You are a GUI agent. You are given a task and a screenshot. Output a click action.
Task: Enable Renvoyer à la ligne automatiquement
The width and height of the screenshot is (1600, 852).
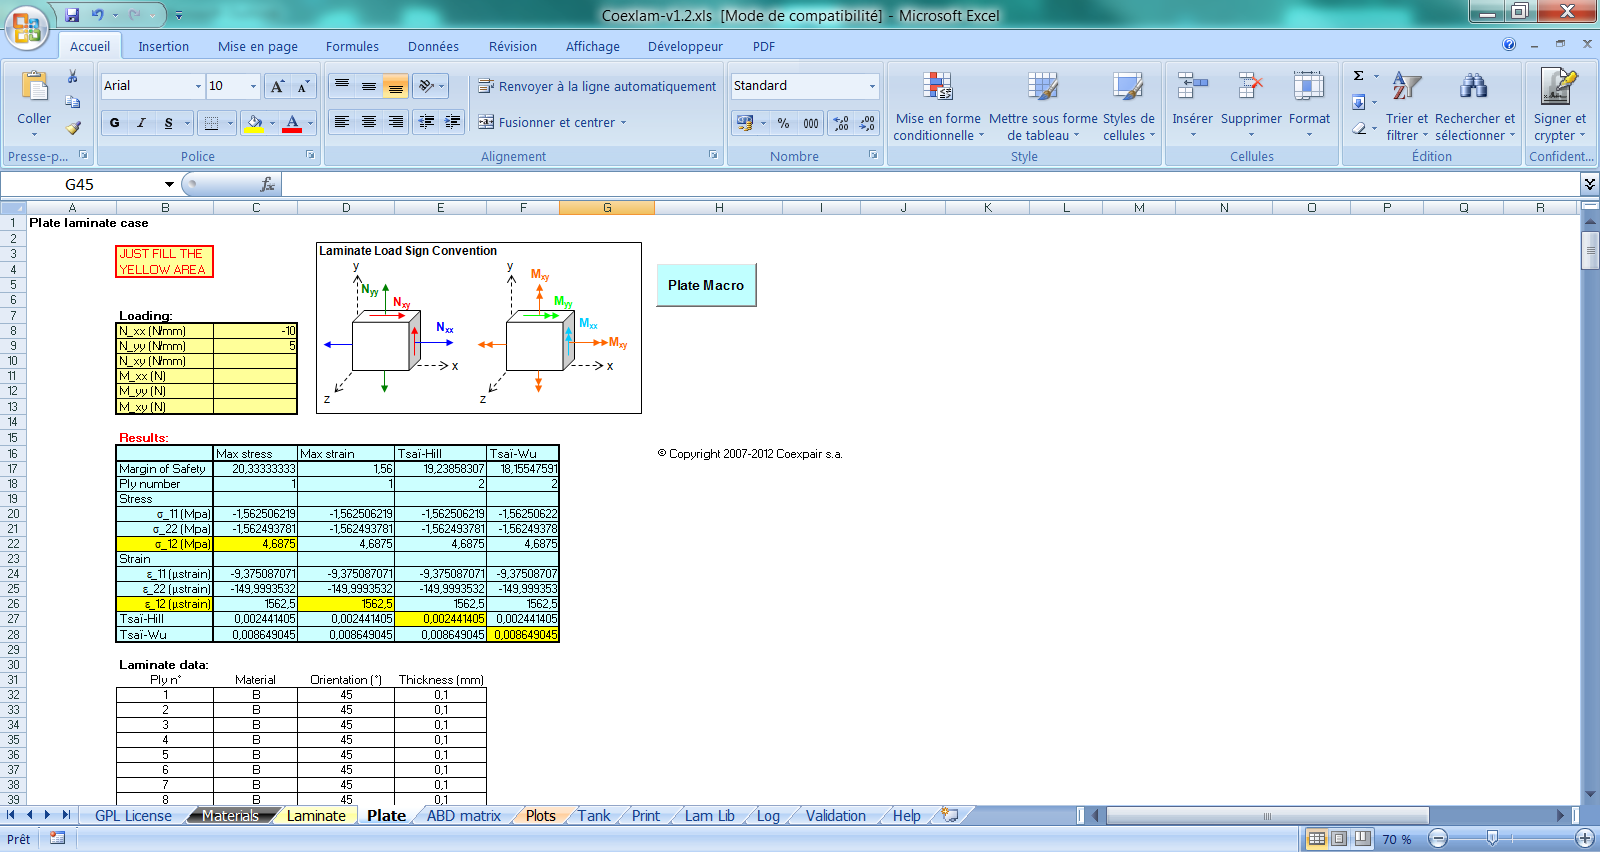point(597,87)
